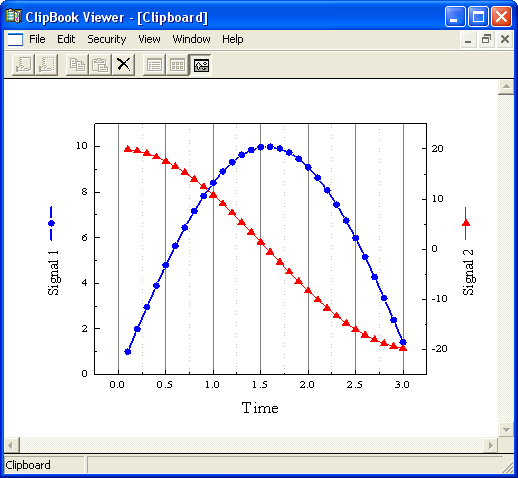Open the document control menu icon left of File

15,39
